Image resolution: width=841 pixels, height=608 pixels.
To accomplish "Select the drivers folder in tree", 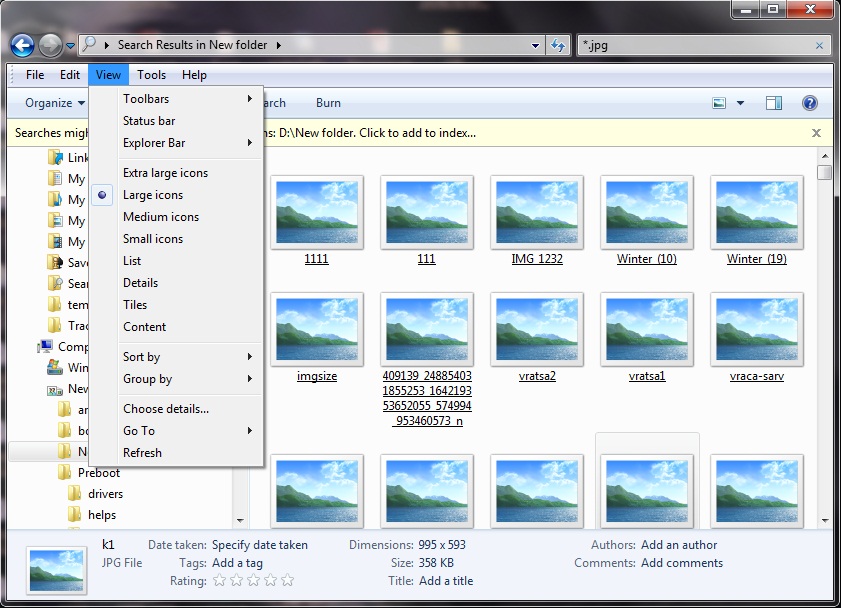I will [105, 493].
